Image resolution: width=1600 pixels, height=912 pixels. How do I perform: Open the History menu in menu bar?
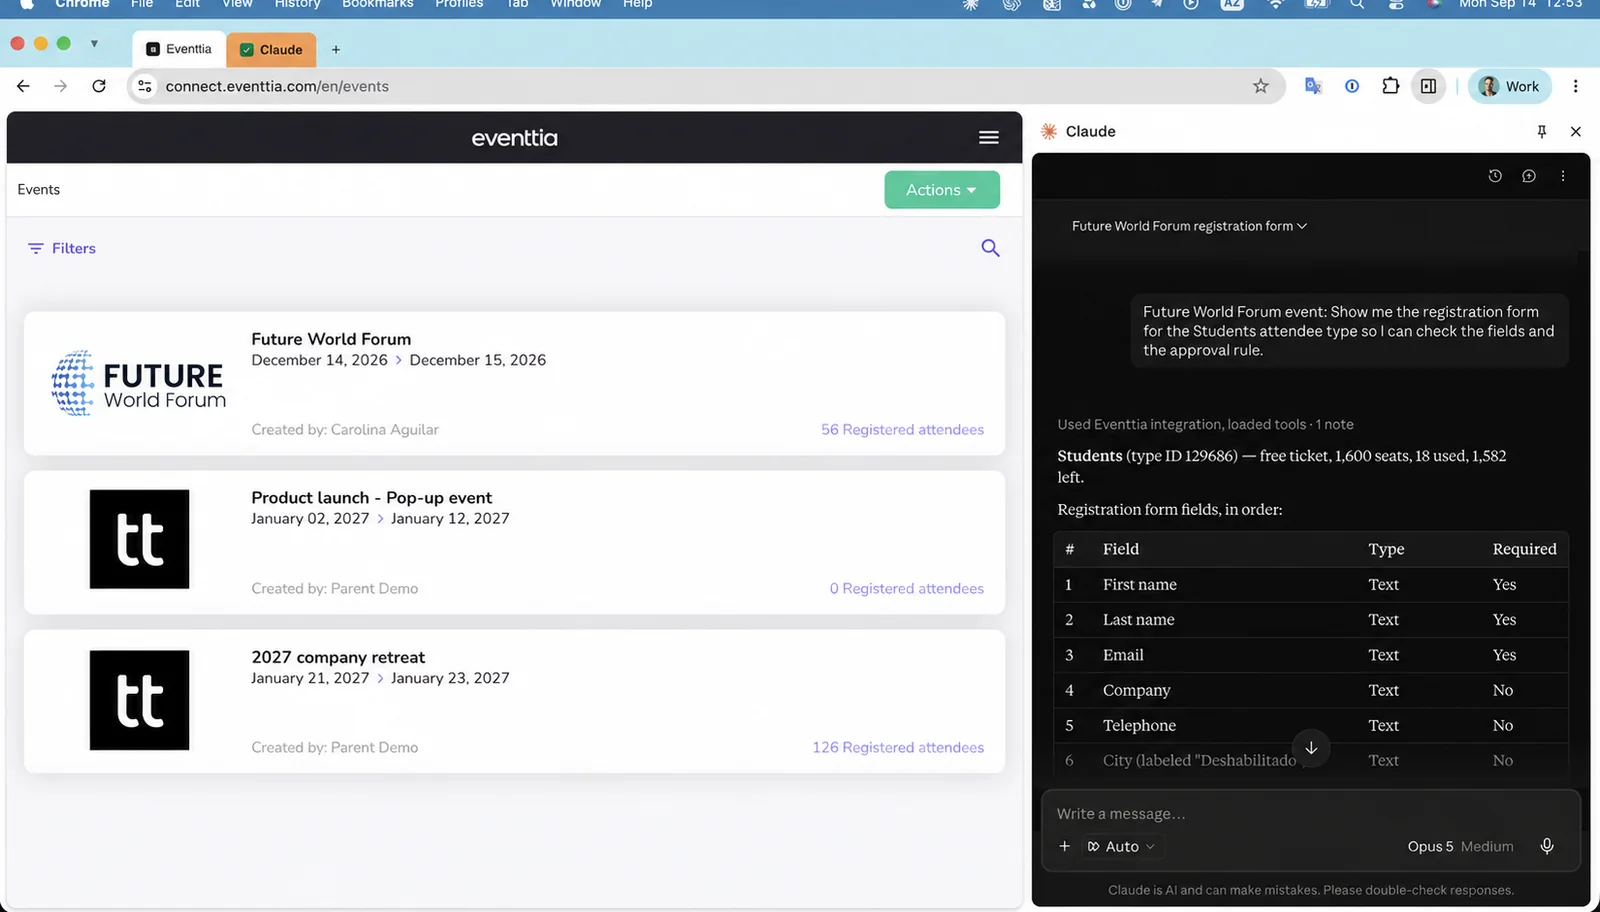pyautogui.click(x=297, y=4)
